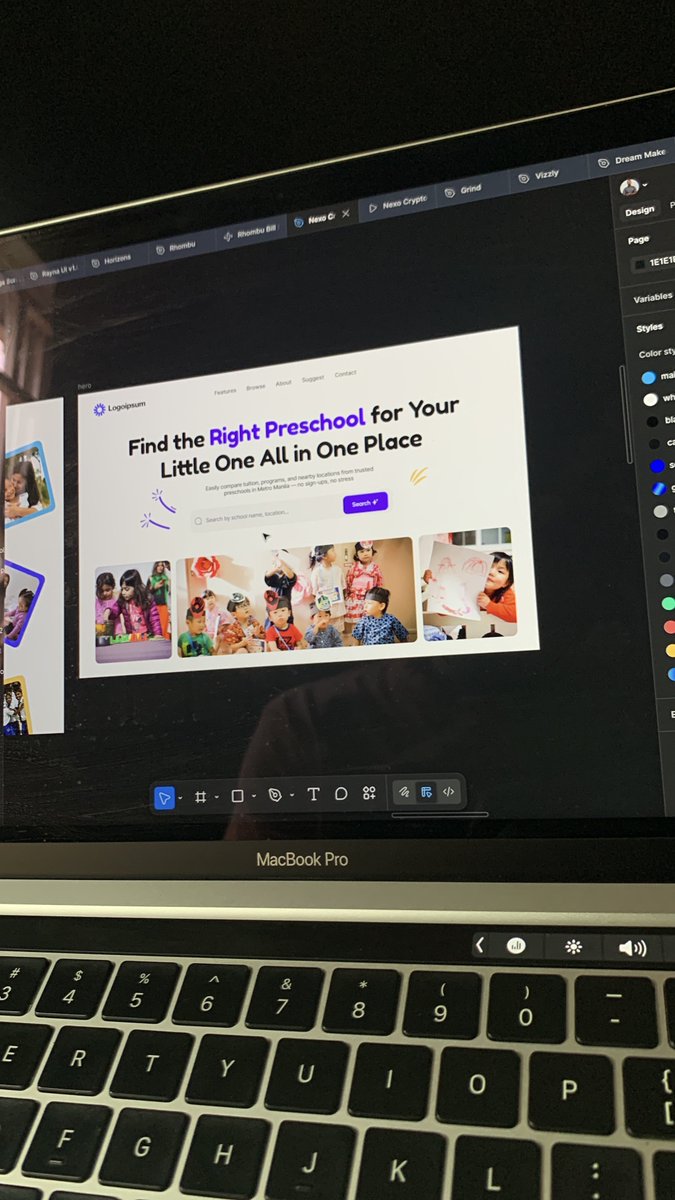The height and width of the screenshot is (1200, 675).
Task: Tap the Touch Bar circular round icon
Action: tap(516, 945)
